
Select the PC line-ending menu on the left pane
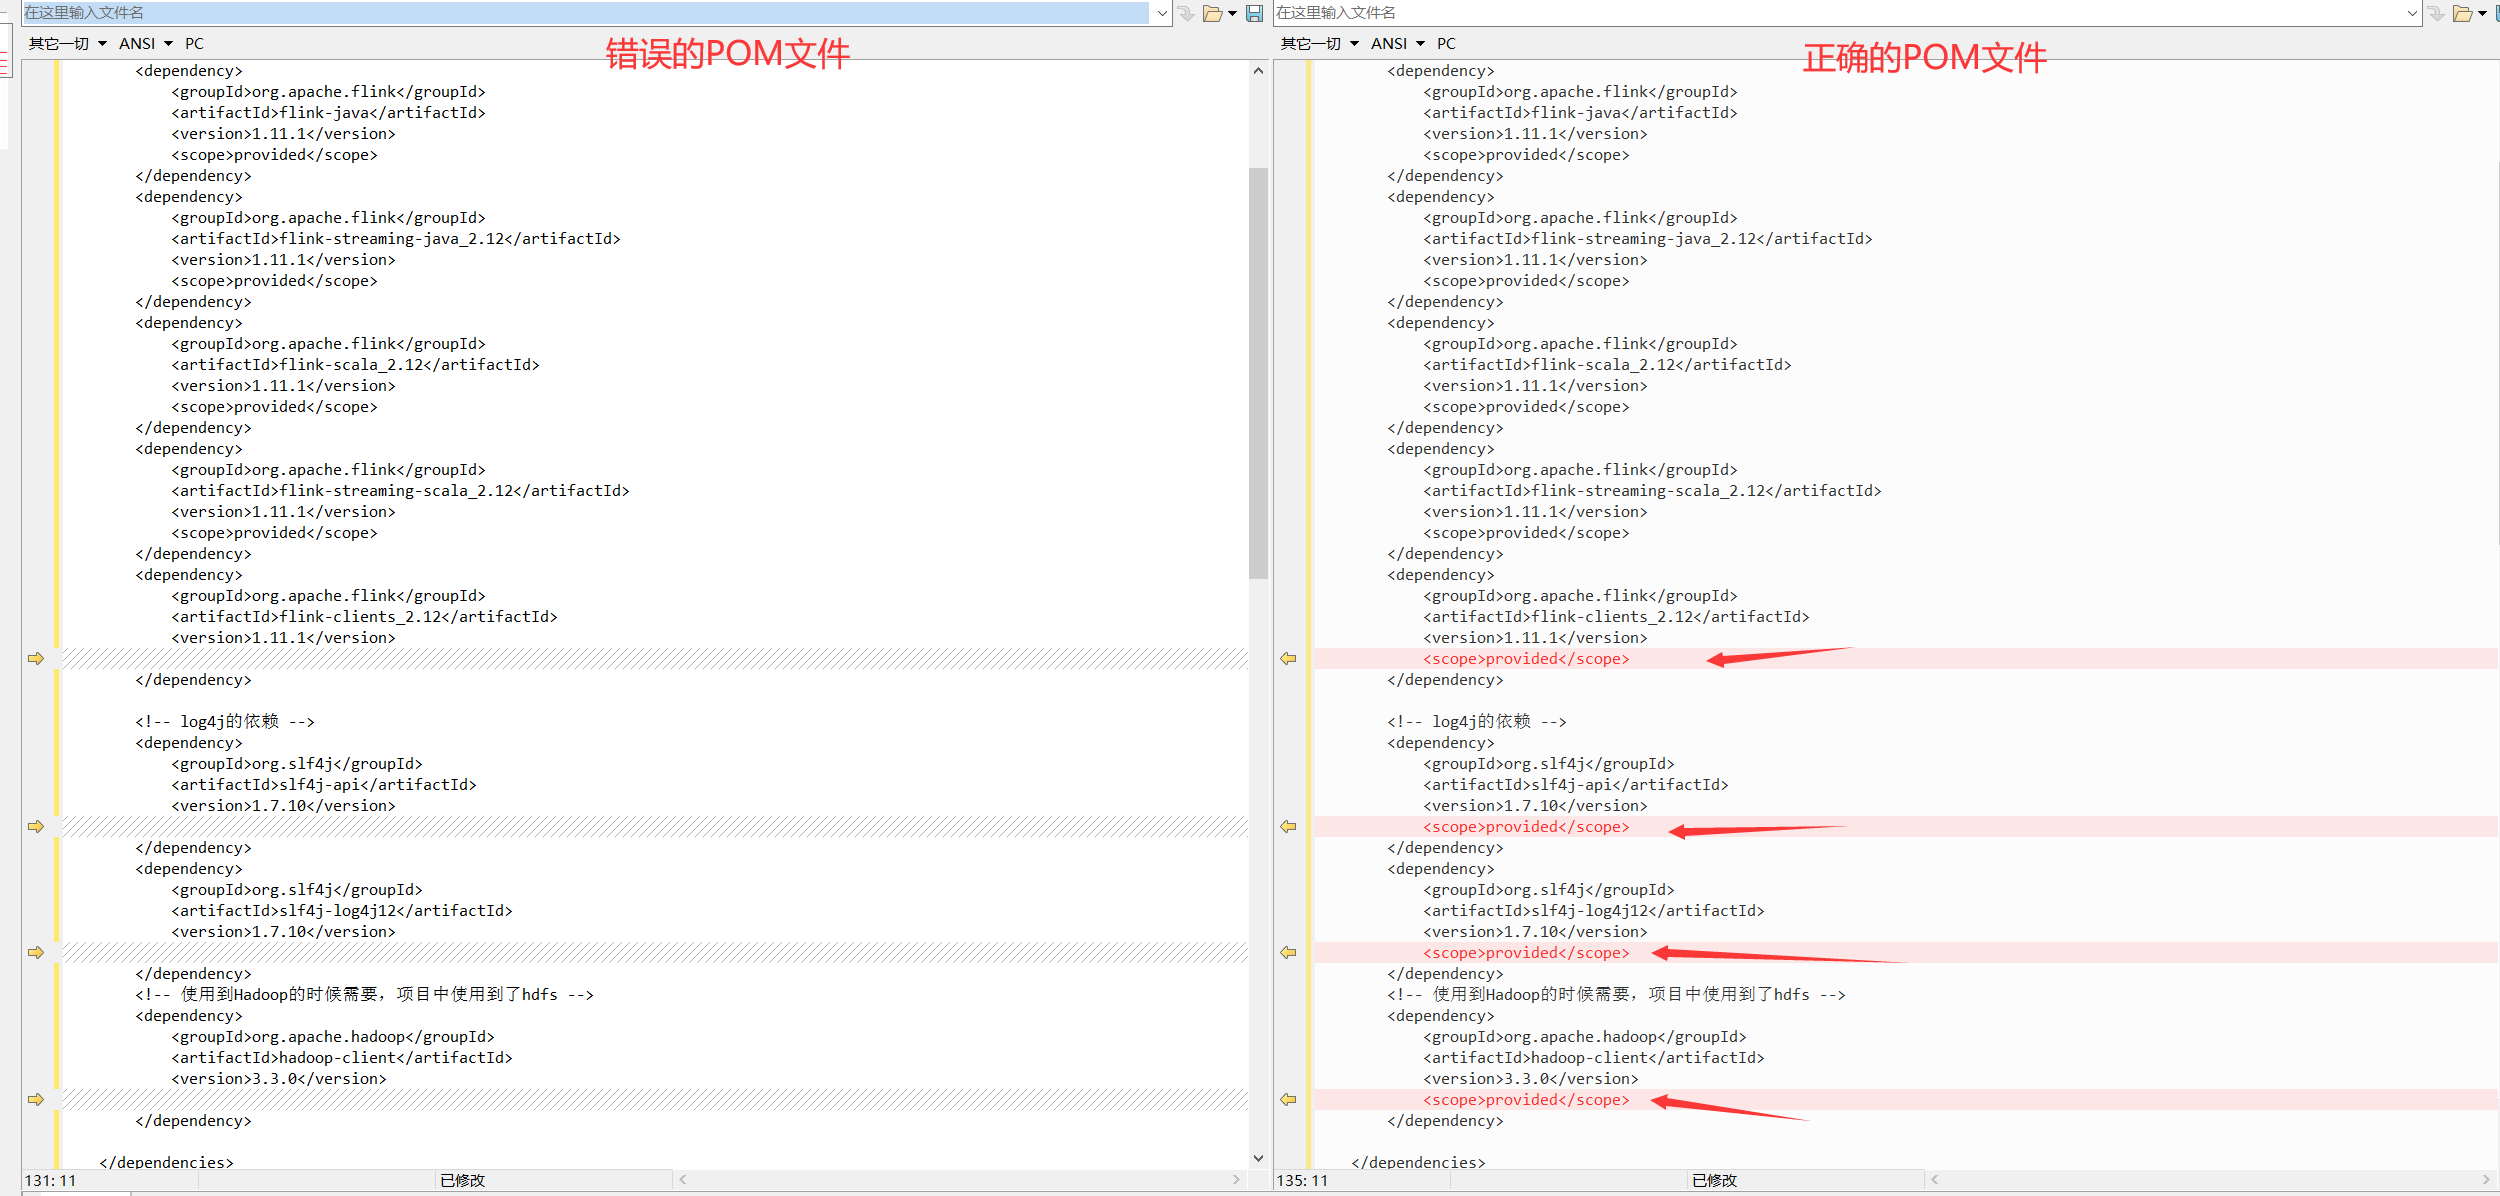click(194, 43)
